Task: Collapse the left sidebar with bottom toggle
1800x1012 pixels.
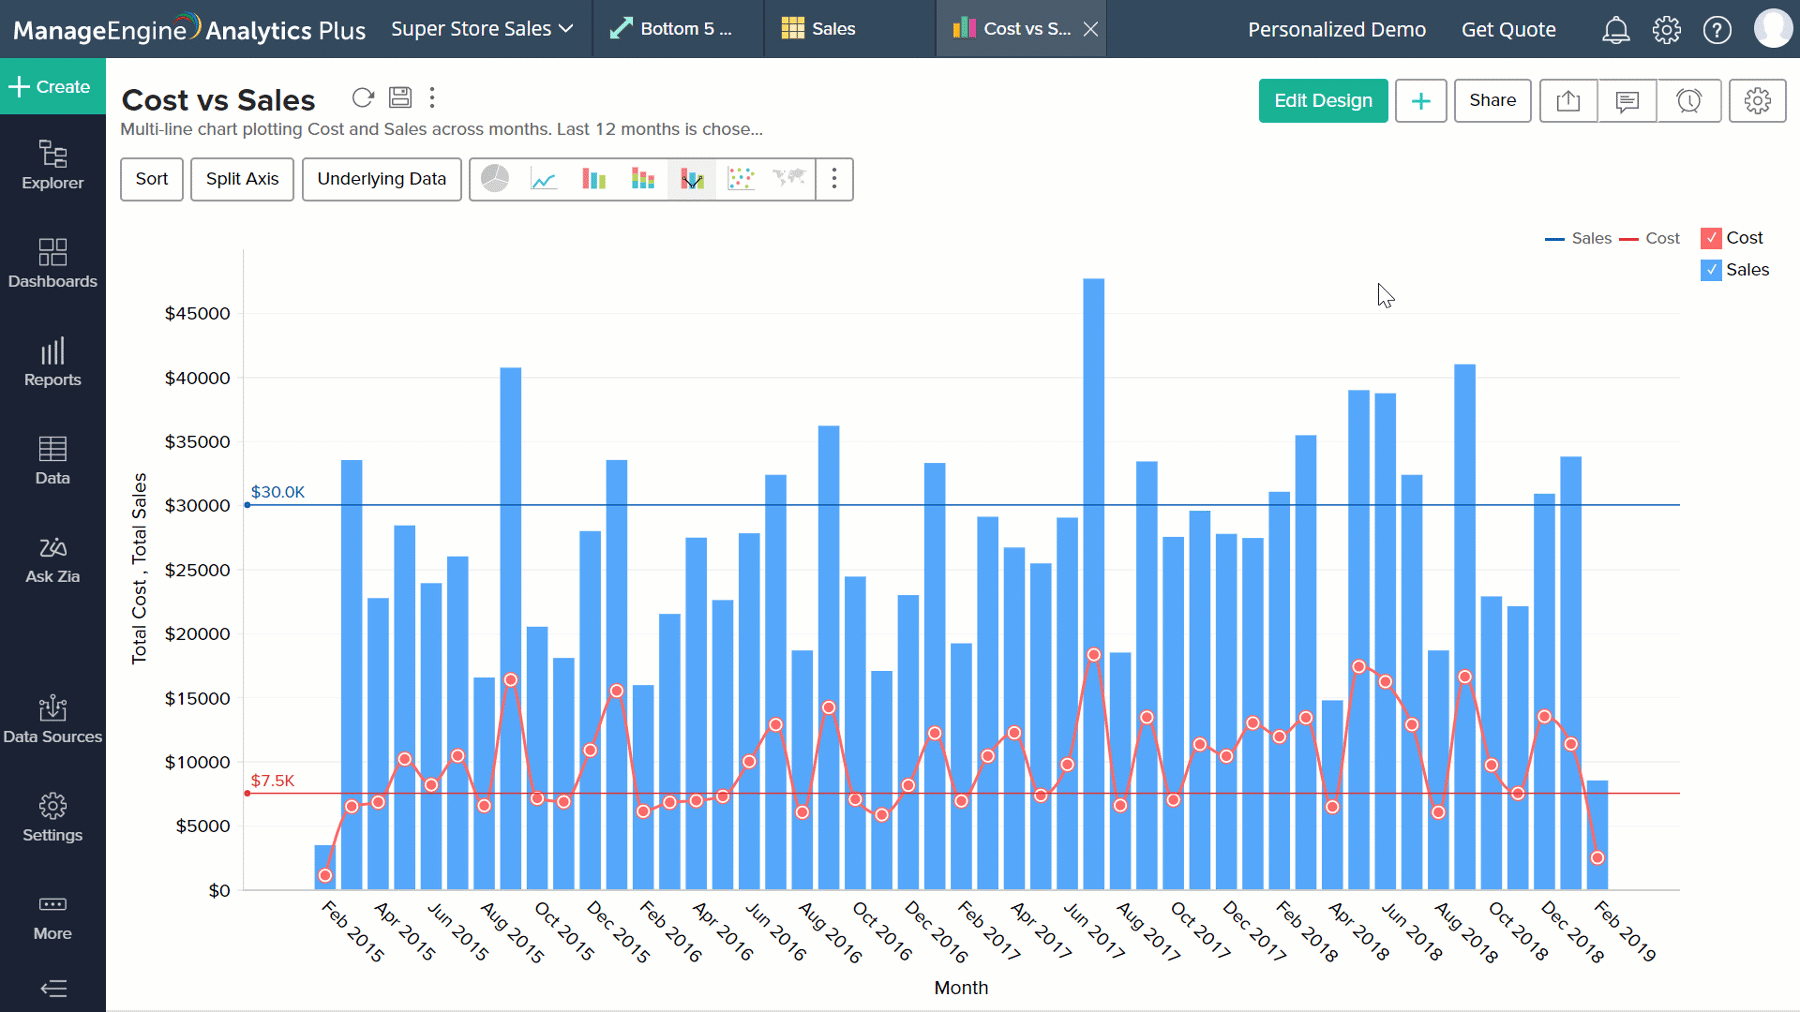Action: [x=53, y=988]
